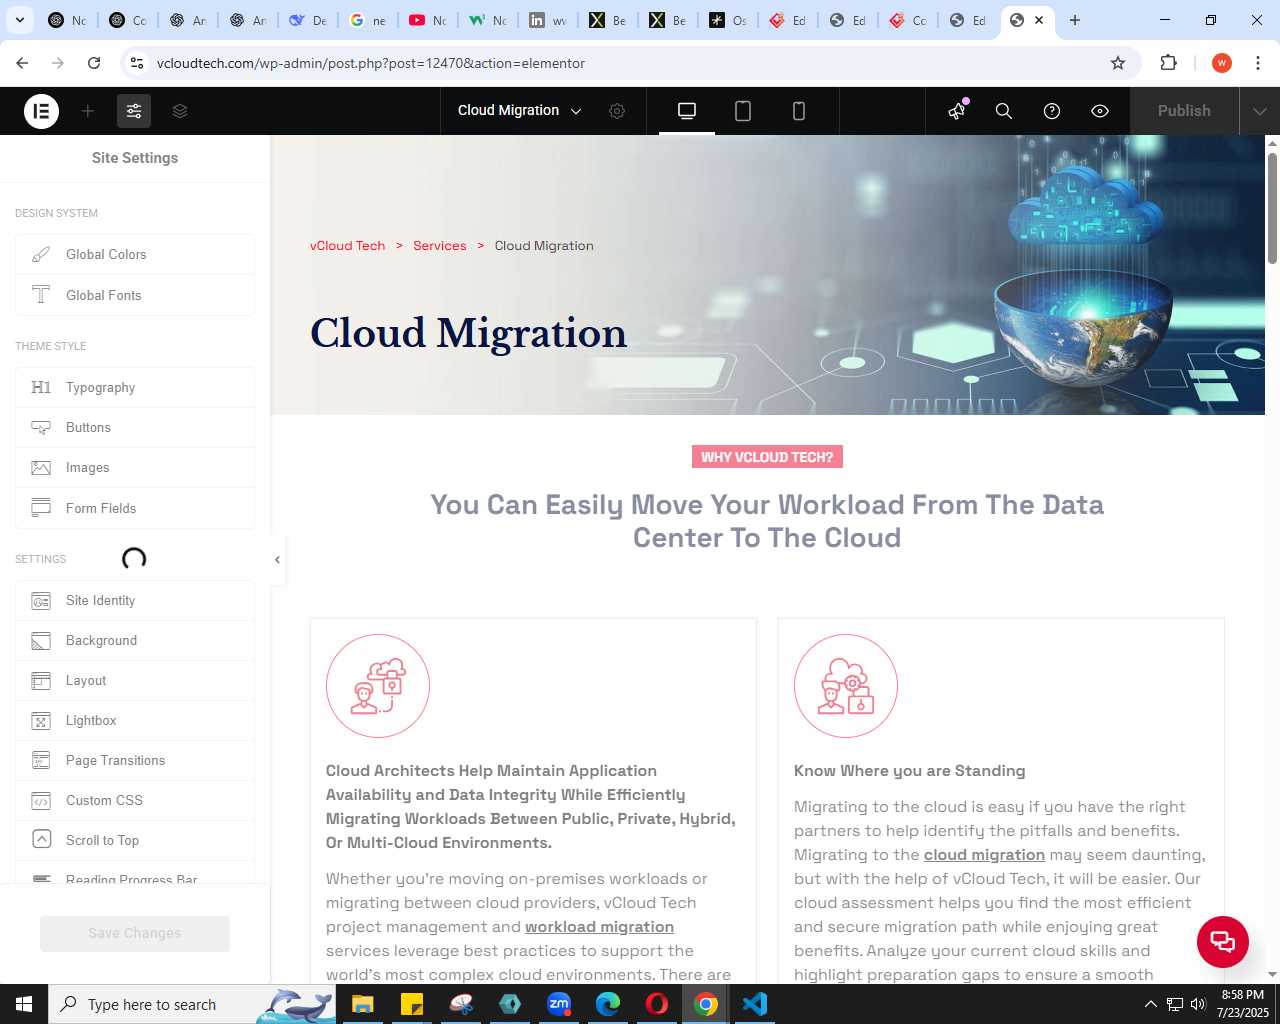Image resolution: width=1280 pixels, height=1024 pixels.
Task: Toggle the Site Settings sliders icon
Action: [134, 111]
